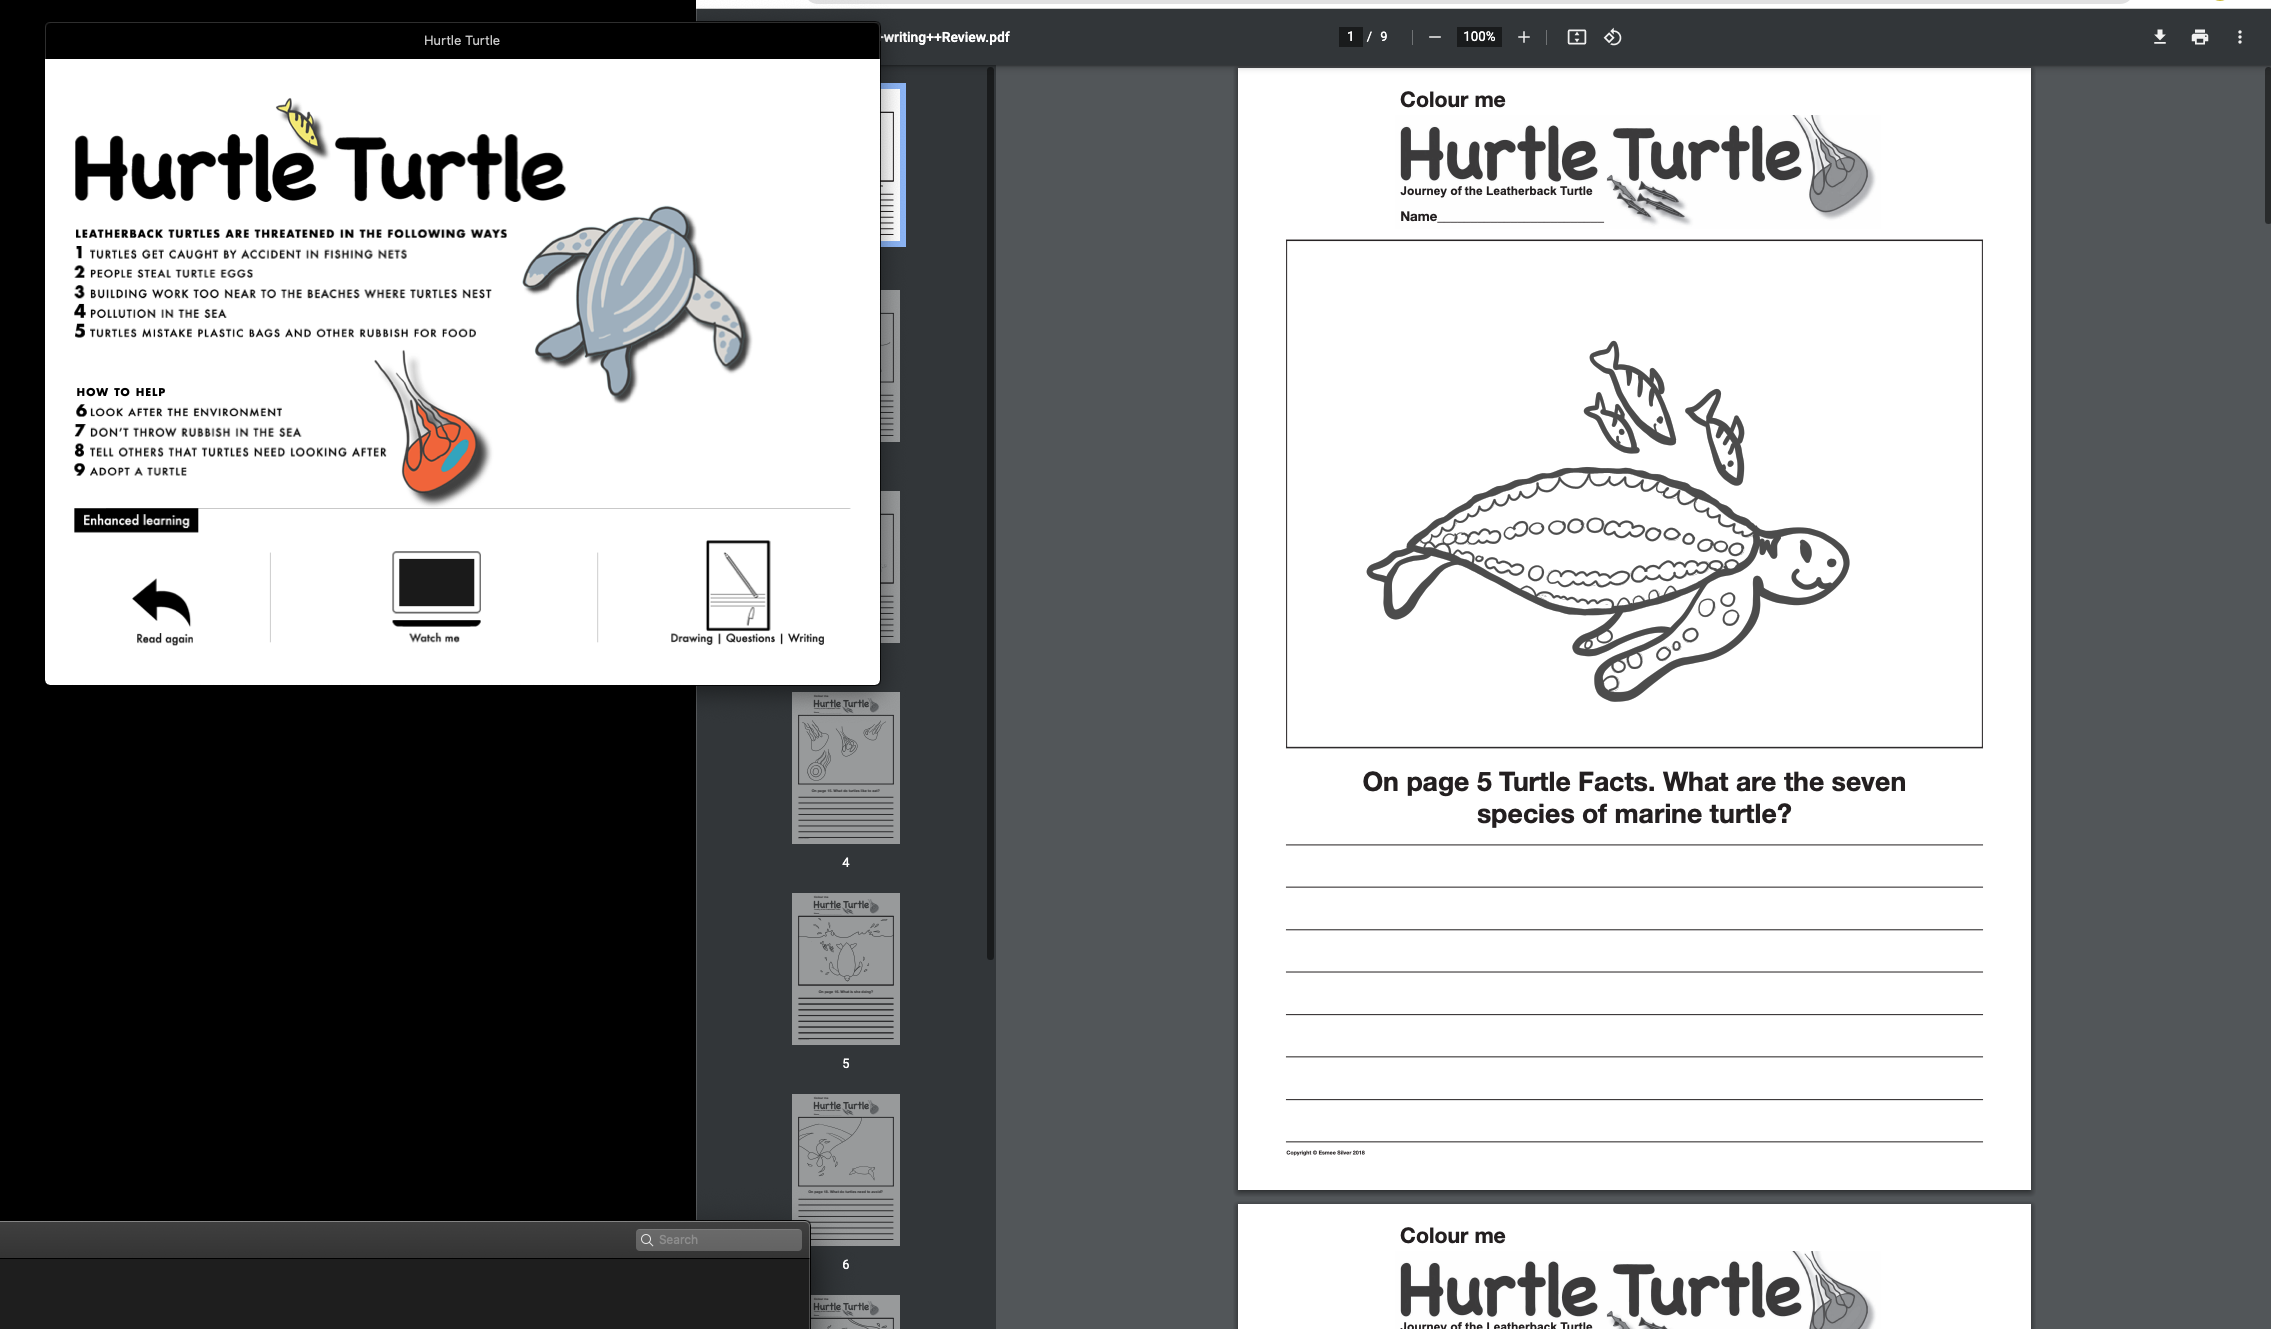Open the PDF viewer more actions menu
The height and width of the screenshot is (1329, 2271).
pyautogui.click(x=2239, y=37)
